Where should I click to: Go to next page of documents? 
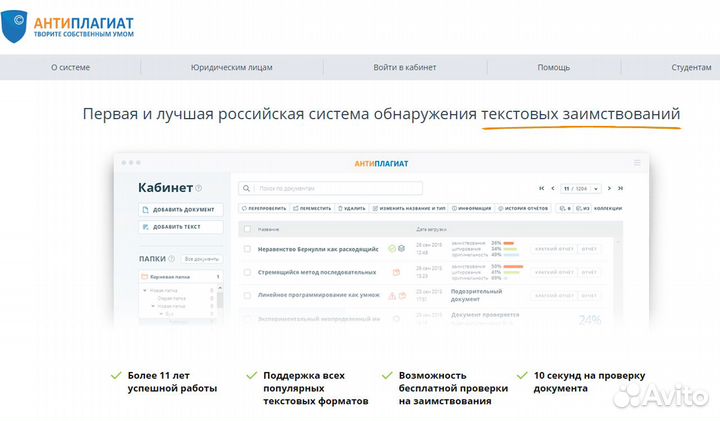(609, 188)
